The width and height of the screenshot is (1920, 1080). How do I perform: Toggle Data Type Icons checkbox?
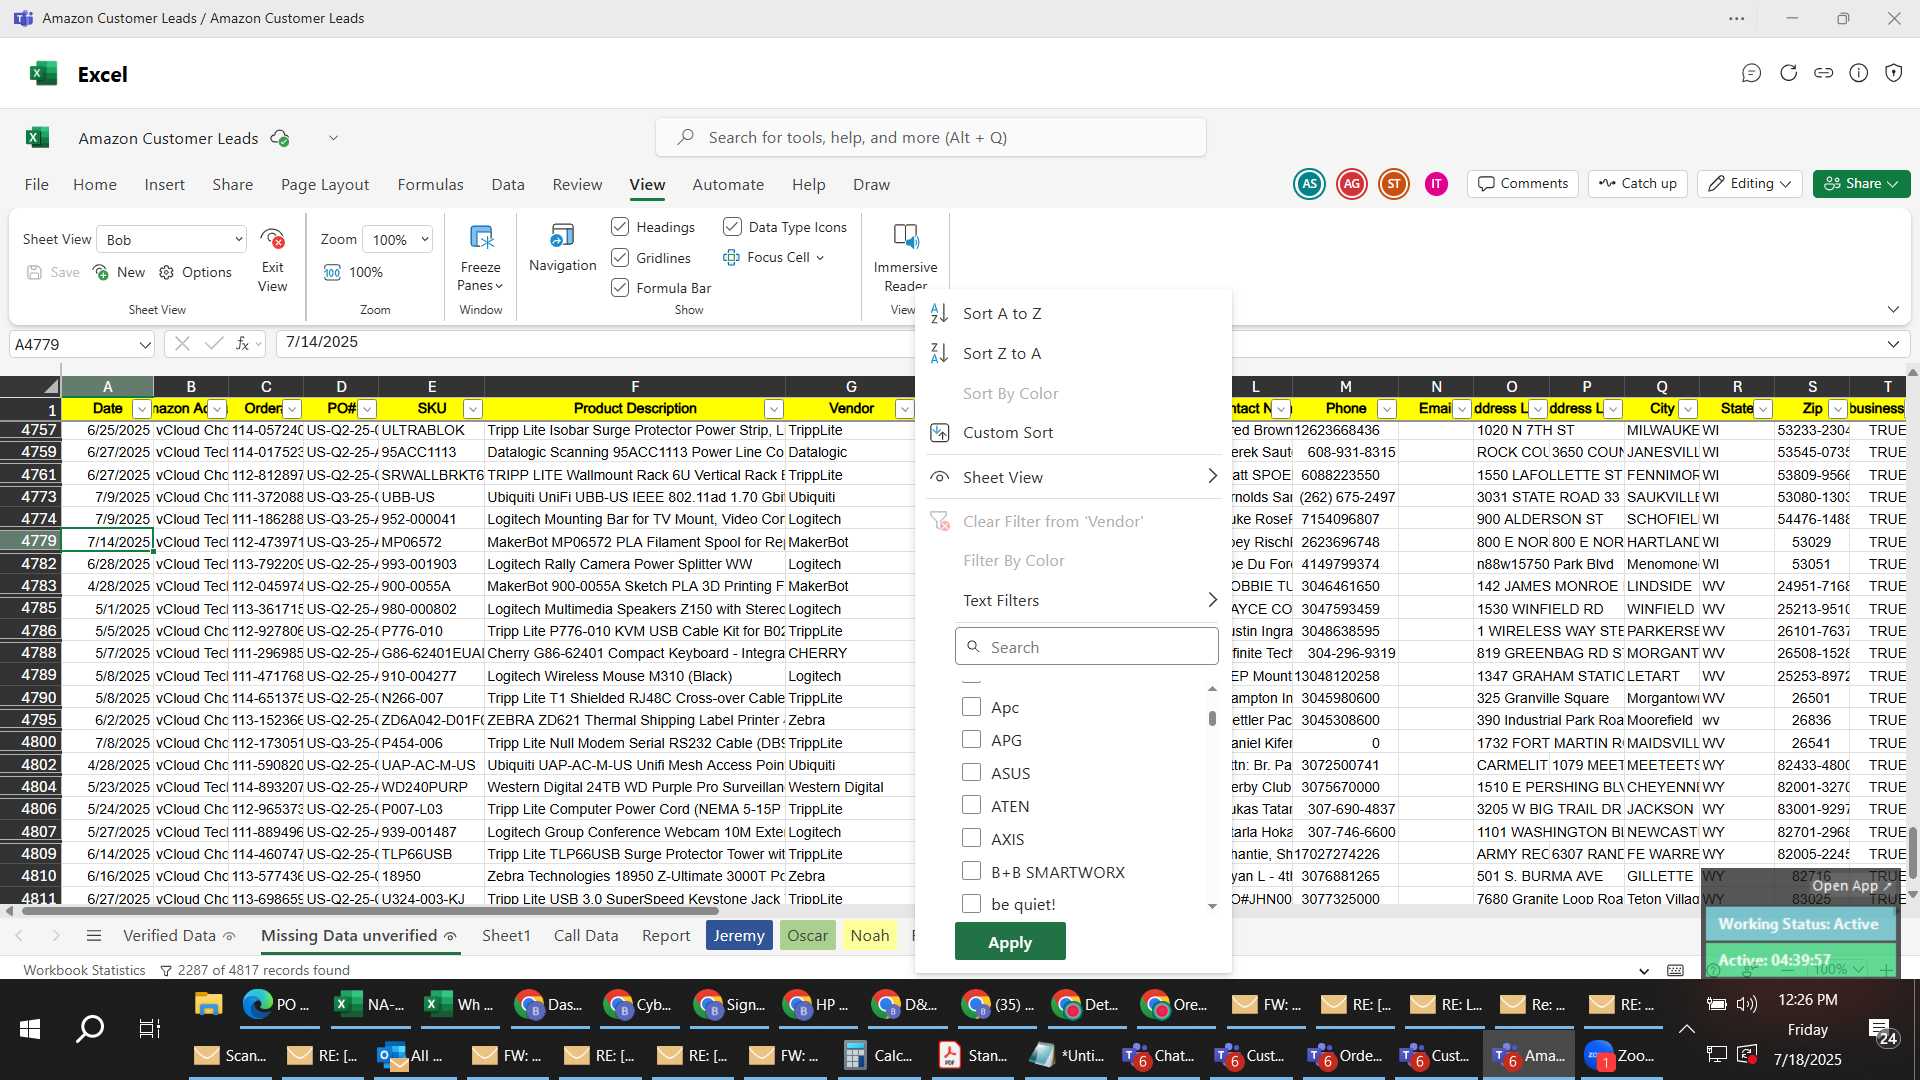pos(732,227)
